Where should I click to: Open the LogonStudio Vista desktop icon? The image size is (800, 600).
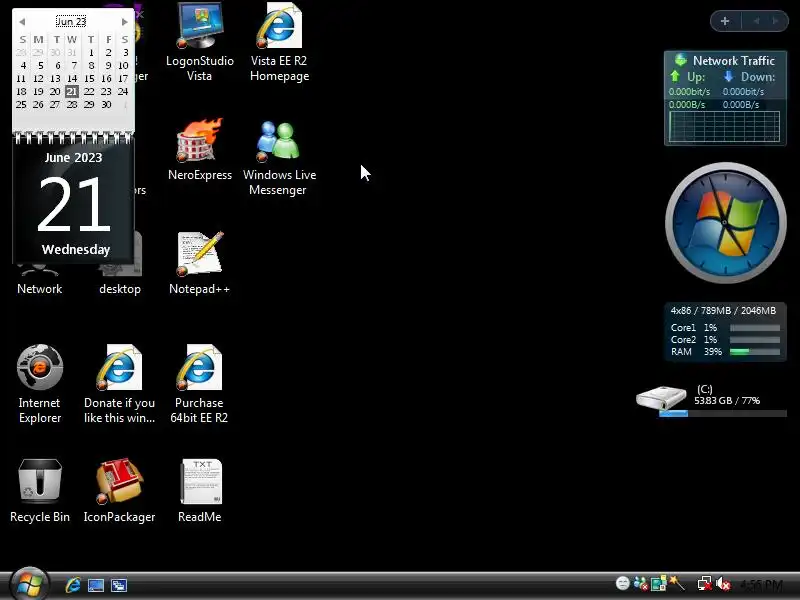199,42
